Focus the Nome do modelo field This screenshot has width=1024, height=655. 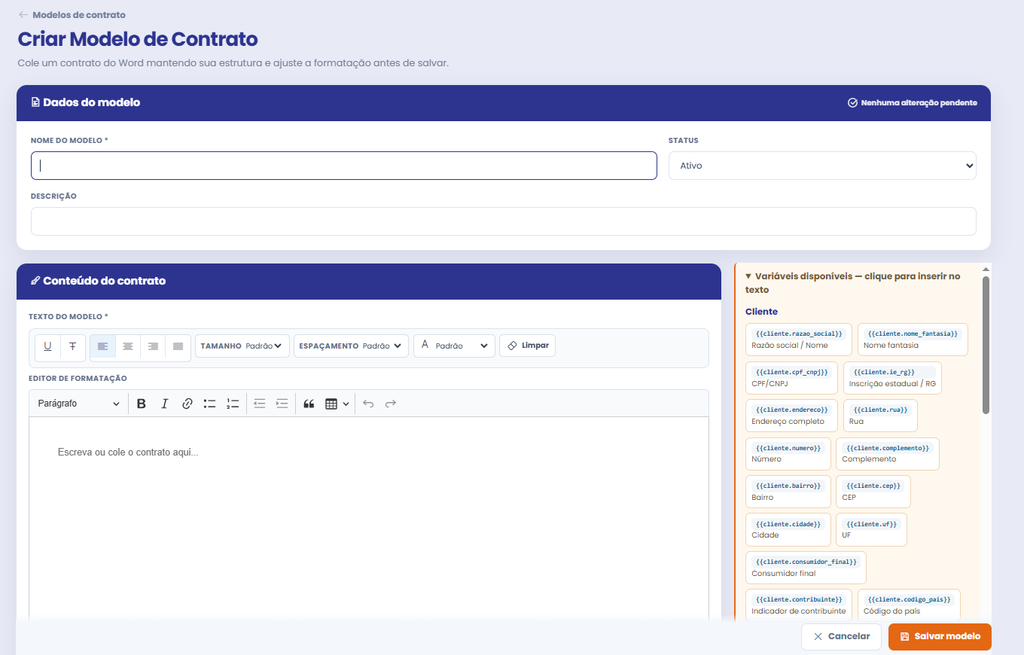coord(344,166)
